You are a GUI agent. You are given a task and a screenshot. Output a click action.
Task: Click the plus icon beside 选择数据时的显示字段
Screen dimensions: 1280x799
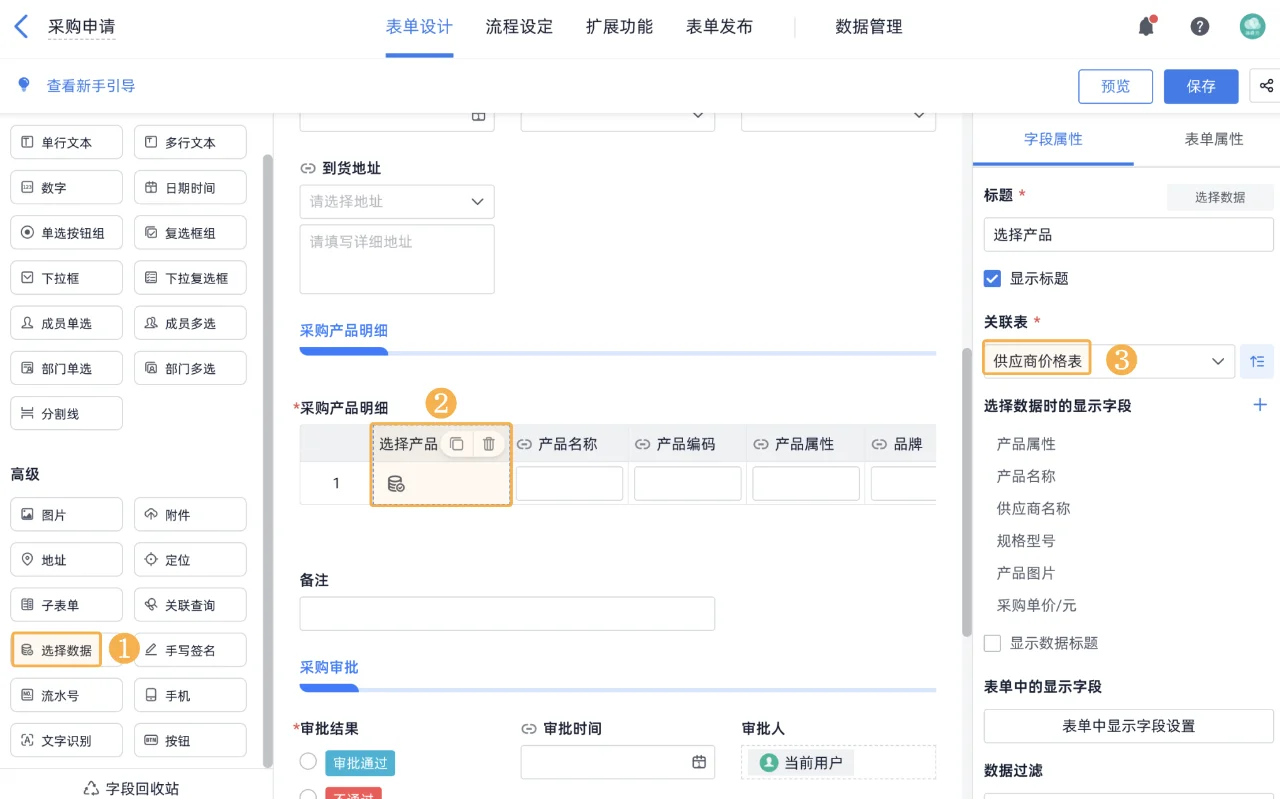point(1260,405)
